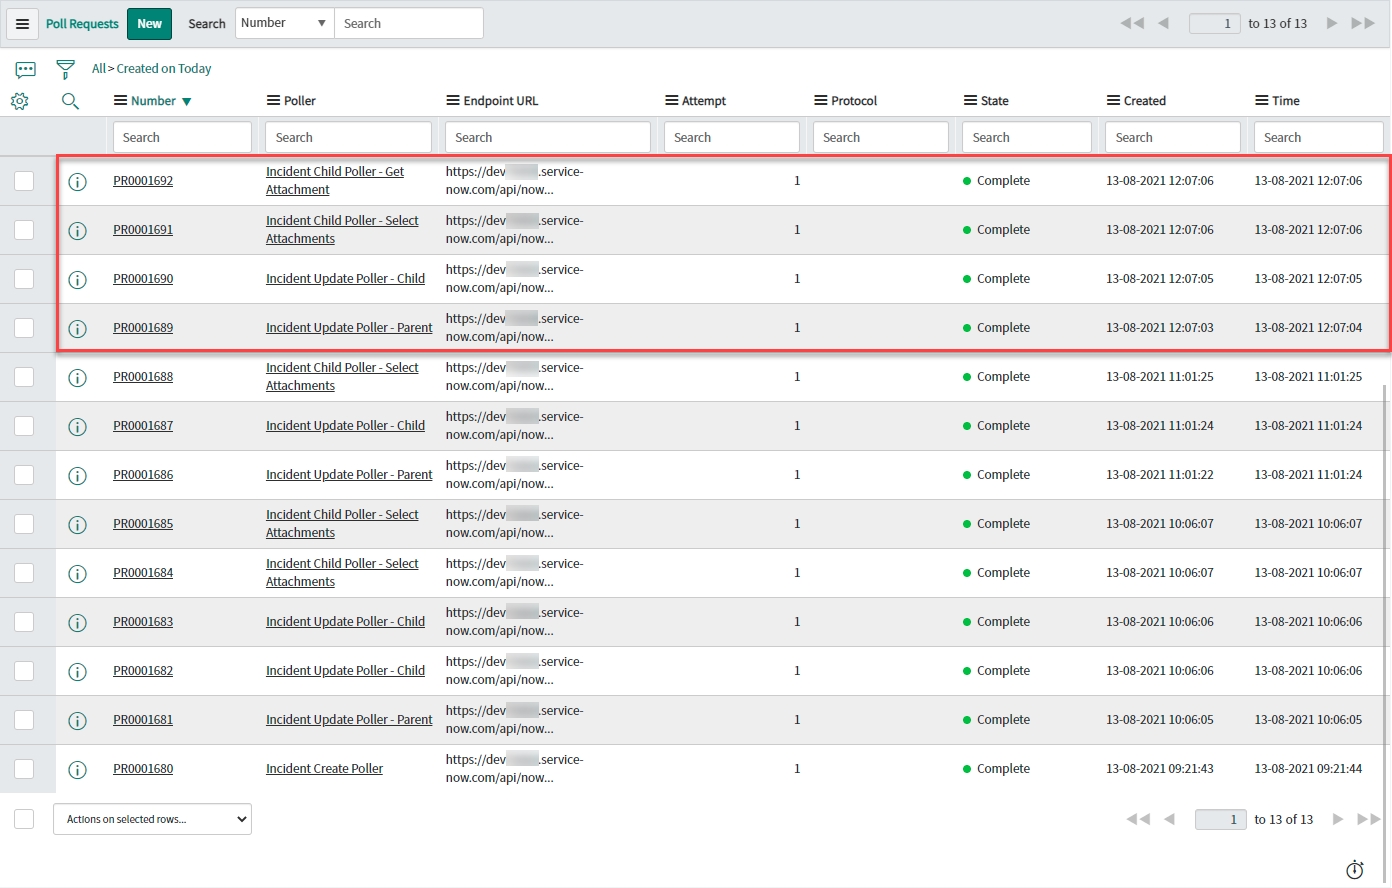Check the select-all checkbox at the bottom

coord(24,819)
